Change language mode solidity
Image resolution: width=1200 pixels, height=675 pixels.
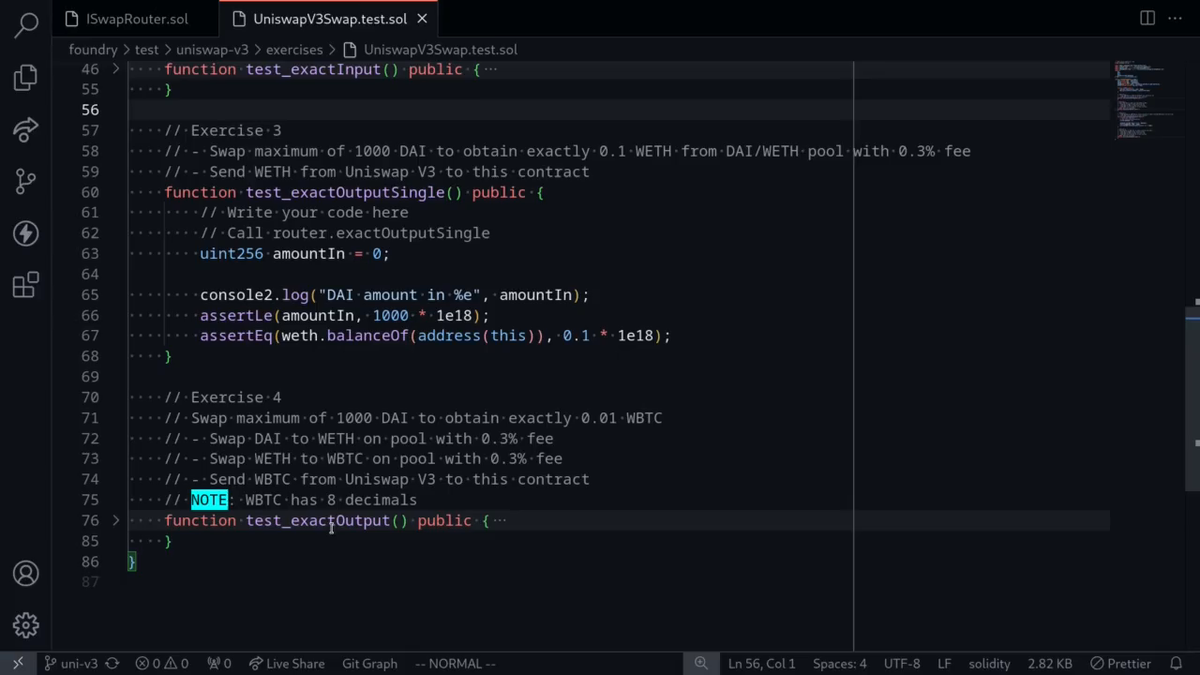tap(989, 663)
